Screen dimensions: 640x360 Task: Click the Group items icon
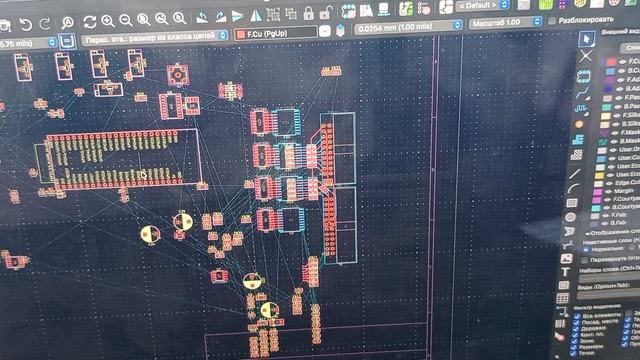pos(273,15)
